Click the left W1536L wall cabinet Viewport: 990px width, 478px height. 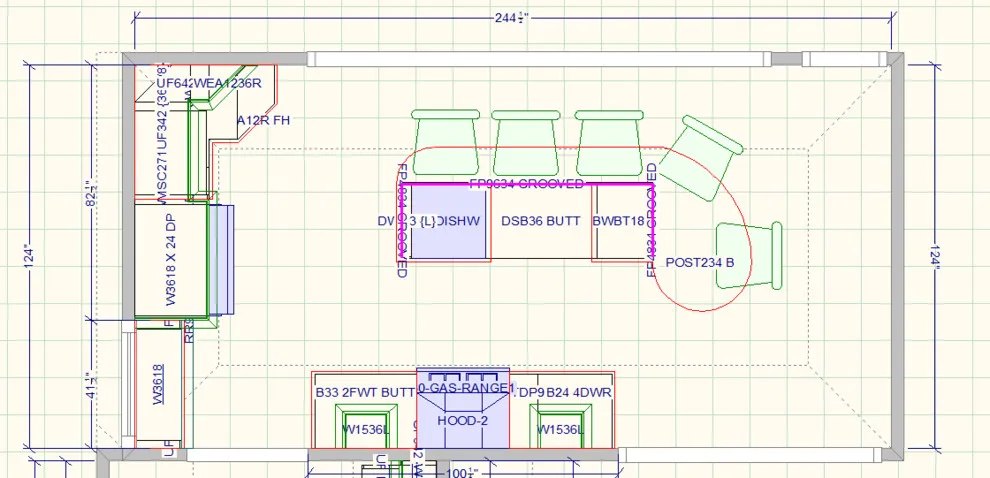(x=366, y=426)
